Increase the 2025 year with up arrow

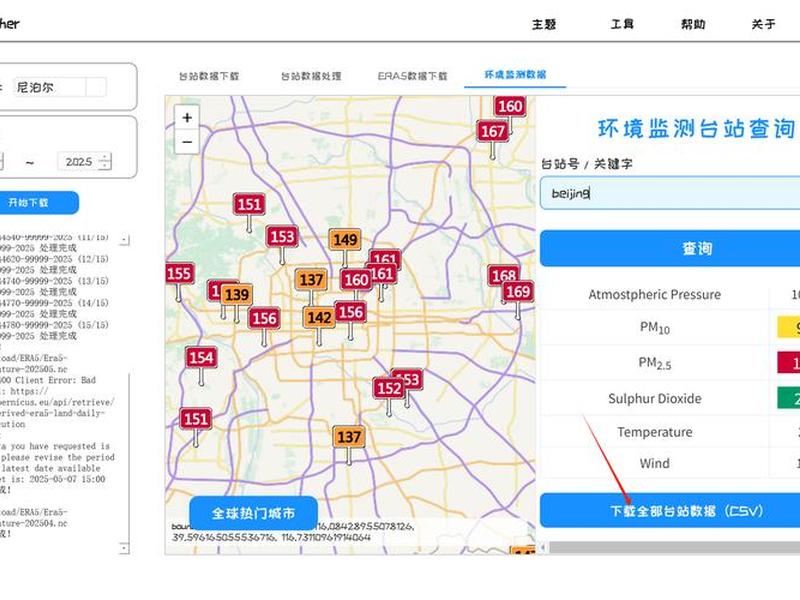[105, 157]
